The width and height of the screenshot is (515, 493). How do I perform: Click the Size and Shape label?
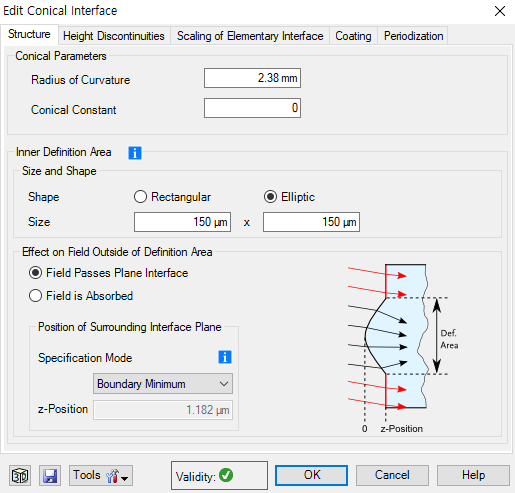(x=59, y=171)
